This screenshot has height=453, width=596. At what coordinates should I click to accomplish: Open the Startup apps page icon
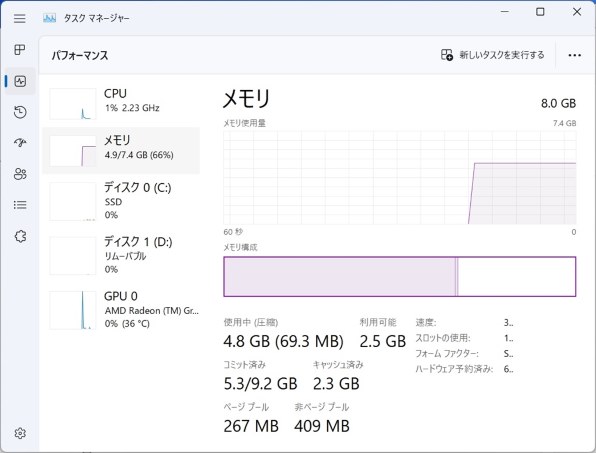(x=20, y=143)
